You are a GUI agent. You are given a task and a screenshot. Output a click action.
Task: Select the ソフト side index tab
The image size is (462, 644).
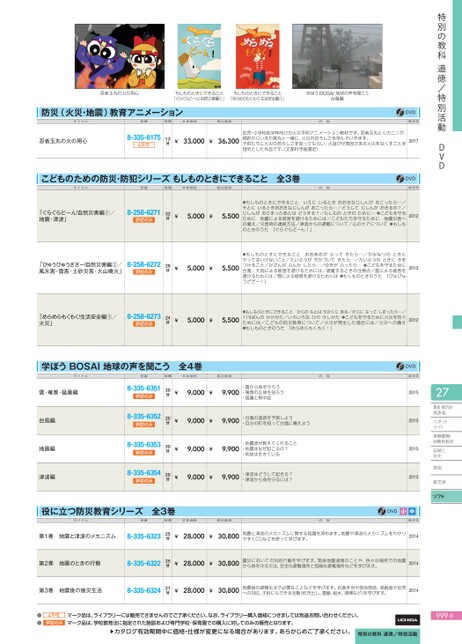[446, 497]
